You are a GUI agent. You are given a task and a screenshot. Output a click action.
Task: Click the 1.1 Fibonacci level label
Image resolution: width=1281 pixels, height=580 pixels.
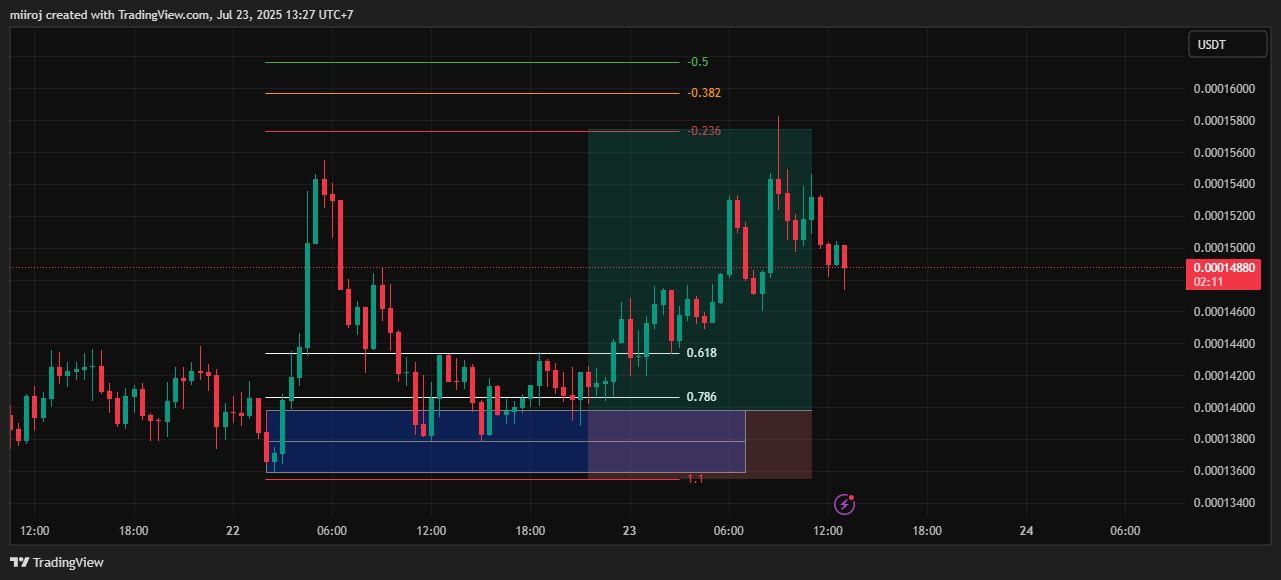point(695,479)
